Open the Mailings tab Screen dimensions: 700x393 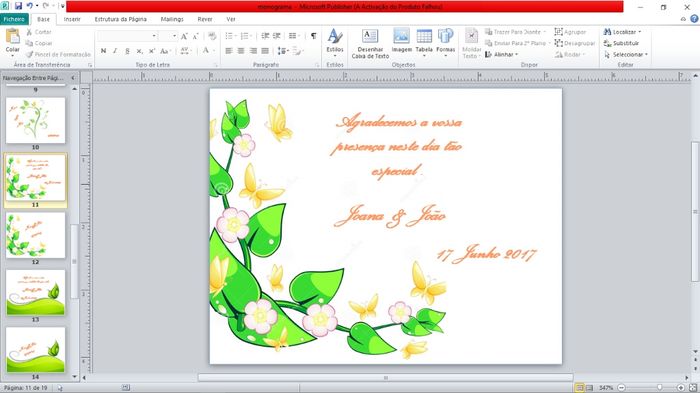(172, 19)
